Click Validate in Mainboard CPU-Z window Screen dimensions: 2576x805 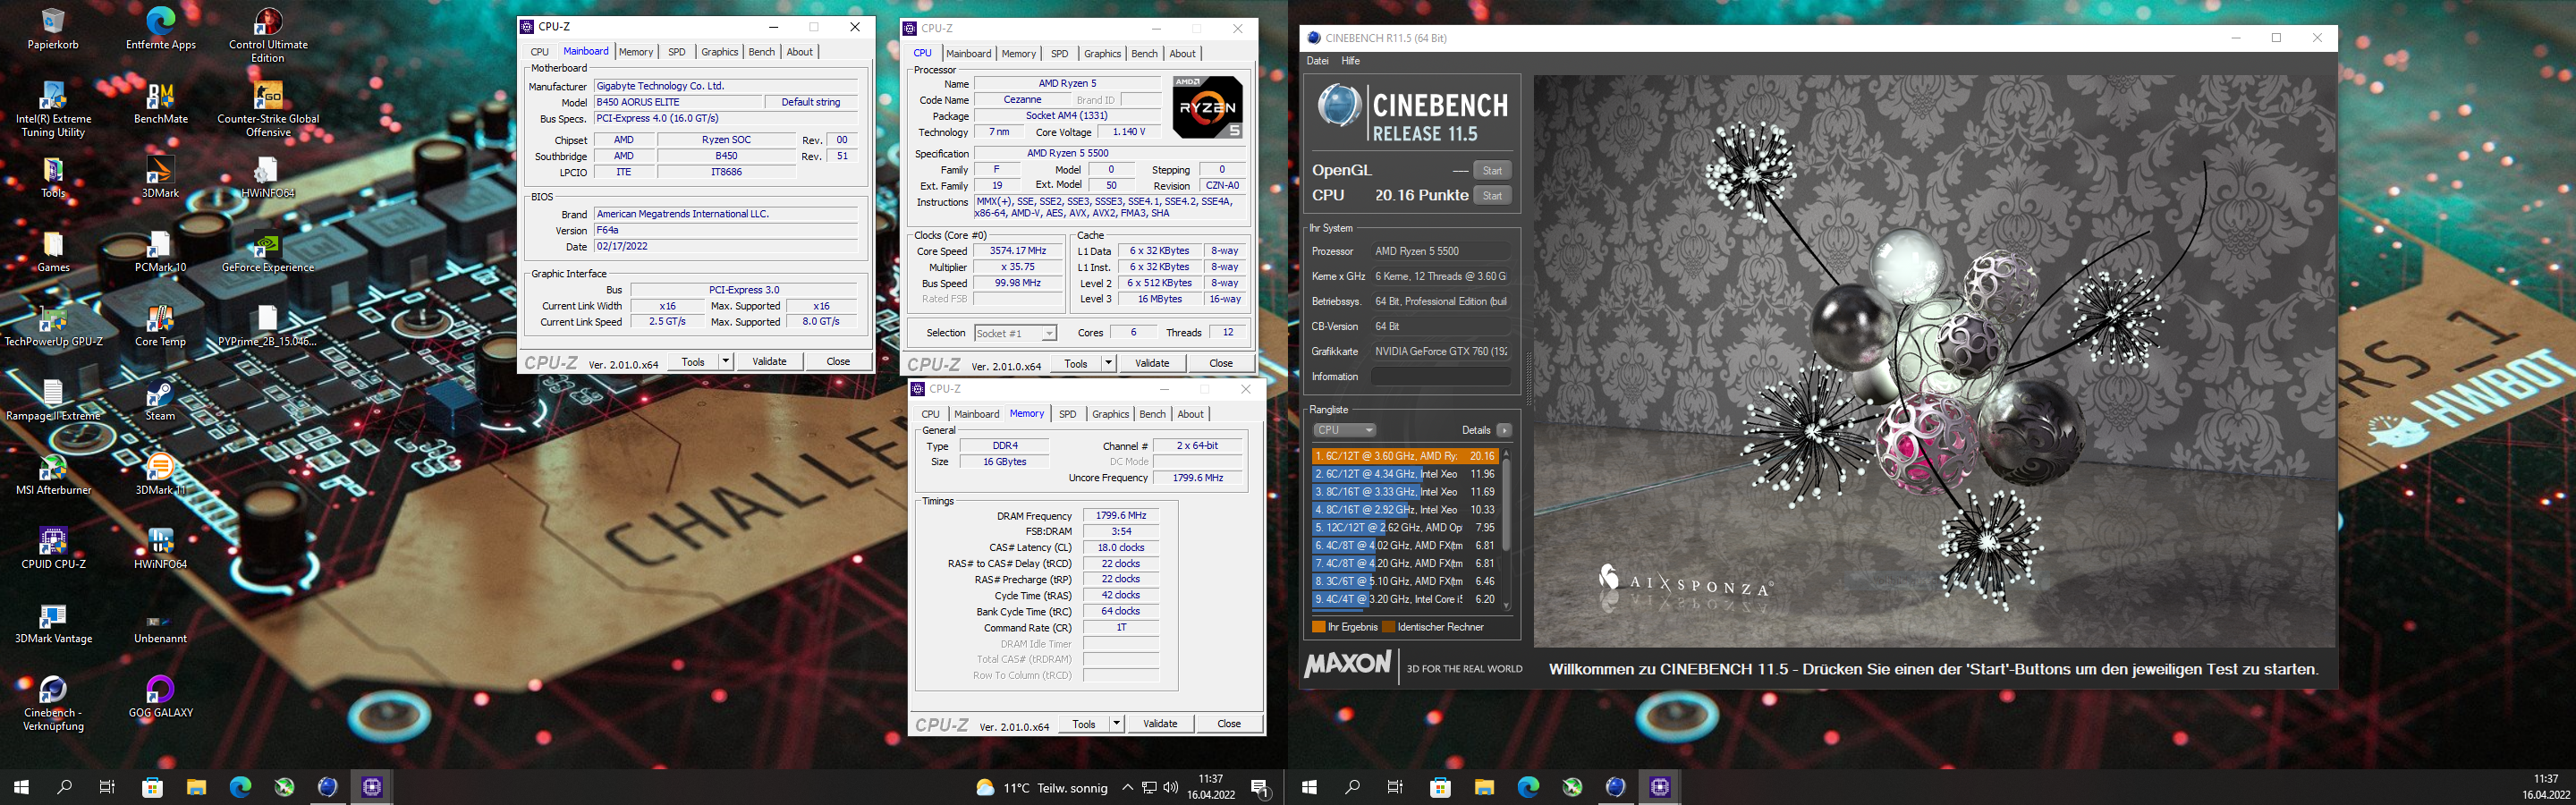tap(769, 361)
